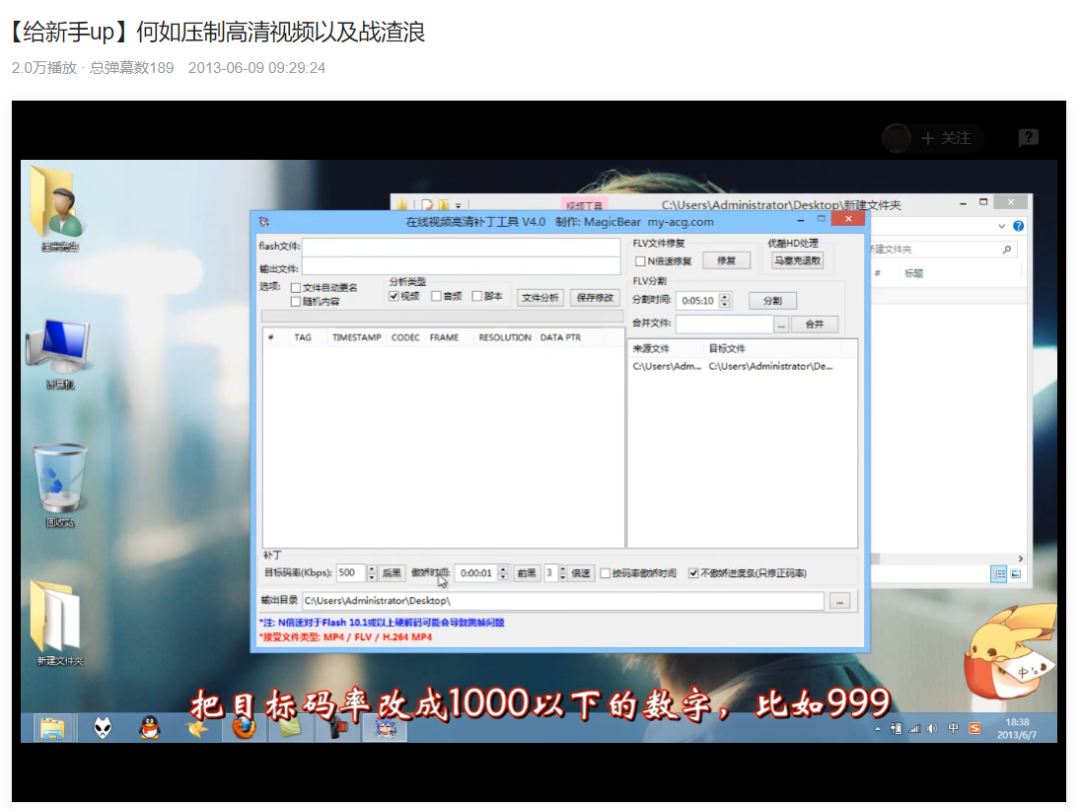Screen dimensions: 1080x809
Task: Click the Sogou S input tray icon
Action: pos(975,728)
